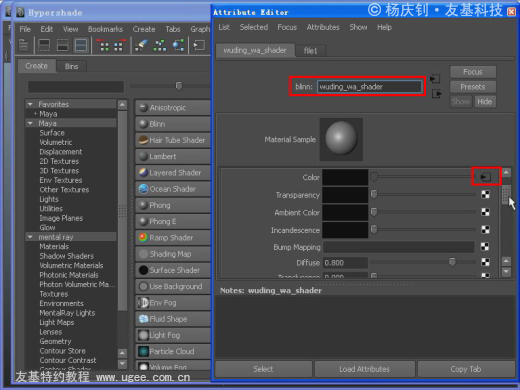This screenshot has height=390, width=520.
Task: Click the Load Attributes button
Action: [364, 369]
